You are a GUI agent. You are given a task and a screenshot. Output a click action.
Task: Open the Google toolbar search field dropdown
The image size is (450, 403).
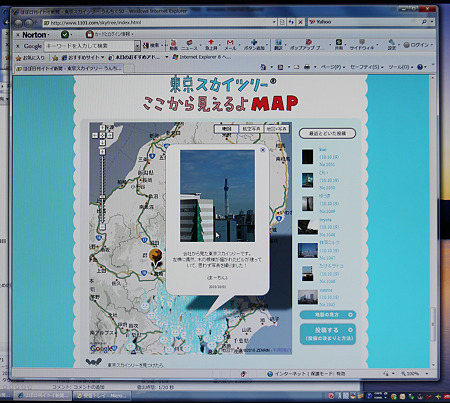point(137,46)
